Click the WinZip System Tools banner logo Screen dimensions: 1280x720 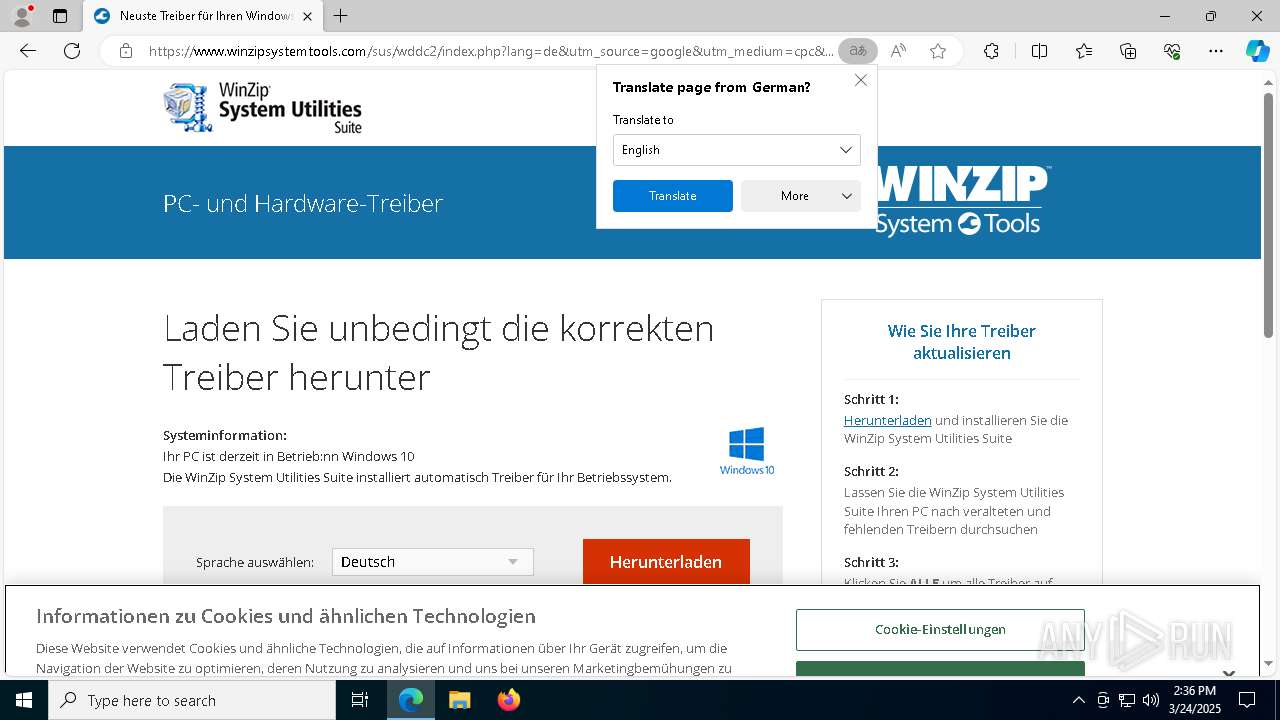pos(962,201)
